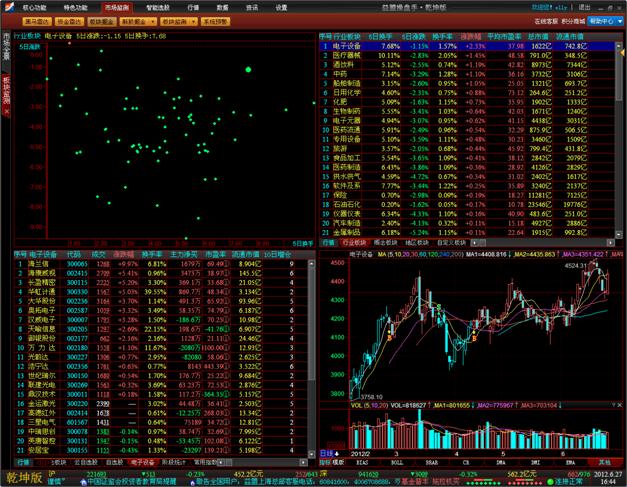Open the 设置 menu
627x487 pixels.
pyautogui.click(x=281, y=7)
